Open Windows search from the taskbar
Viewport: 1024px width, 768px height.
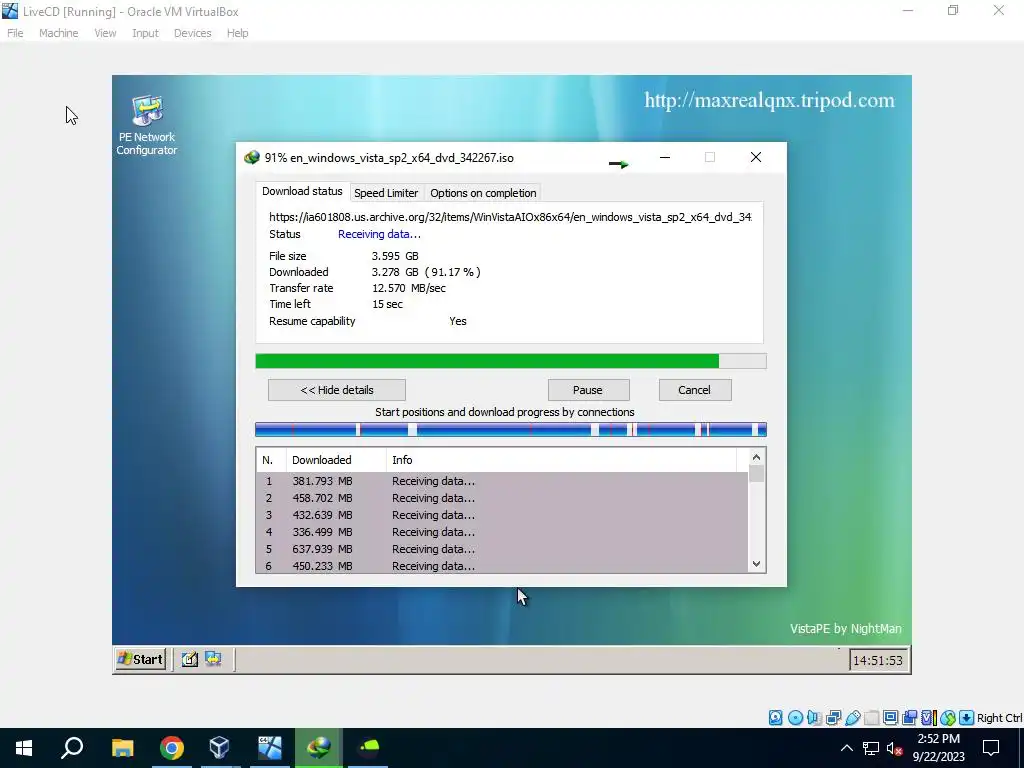point(72,748)
